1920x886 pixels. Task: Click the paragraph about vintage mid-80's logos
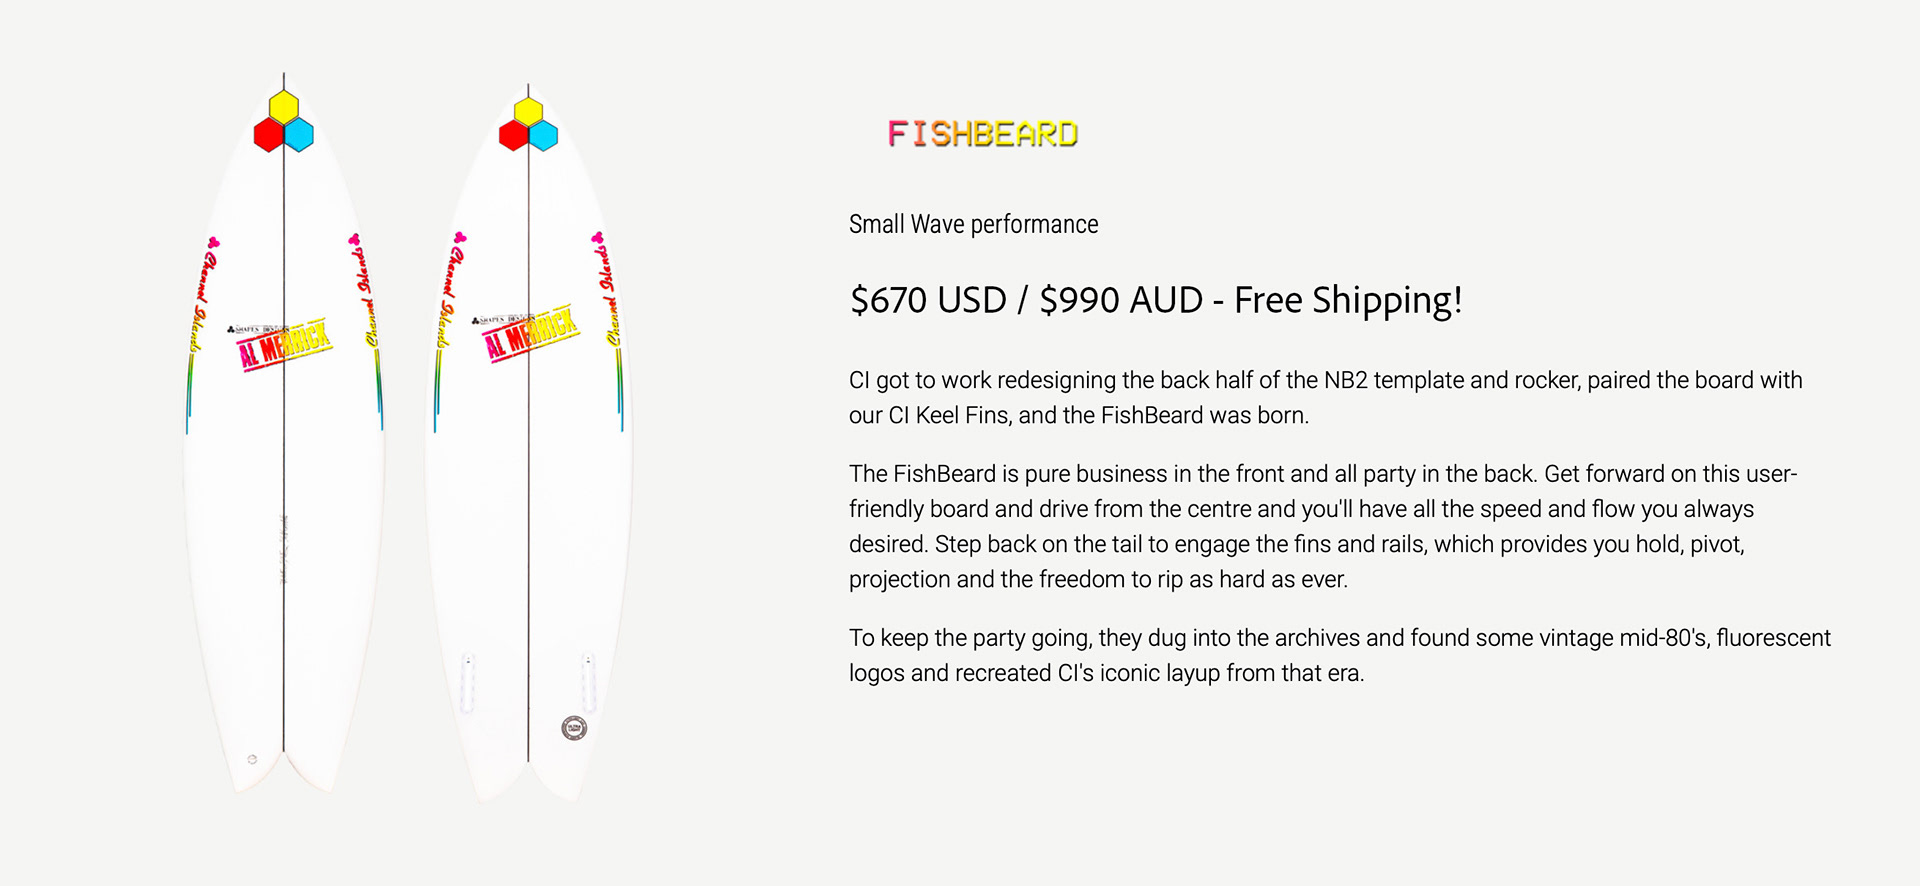point(1340,655)
